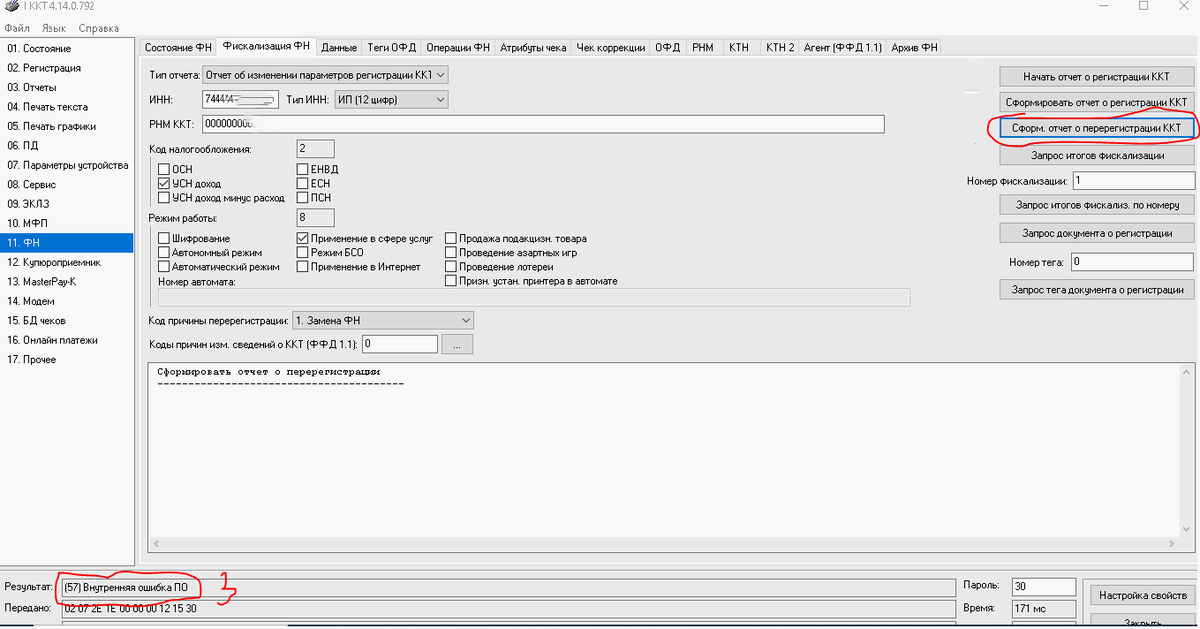Click Запрос итогов фискализ. по номеру
This screenshot has width=1200, height=629.
(x=1097, y=205)
